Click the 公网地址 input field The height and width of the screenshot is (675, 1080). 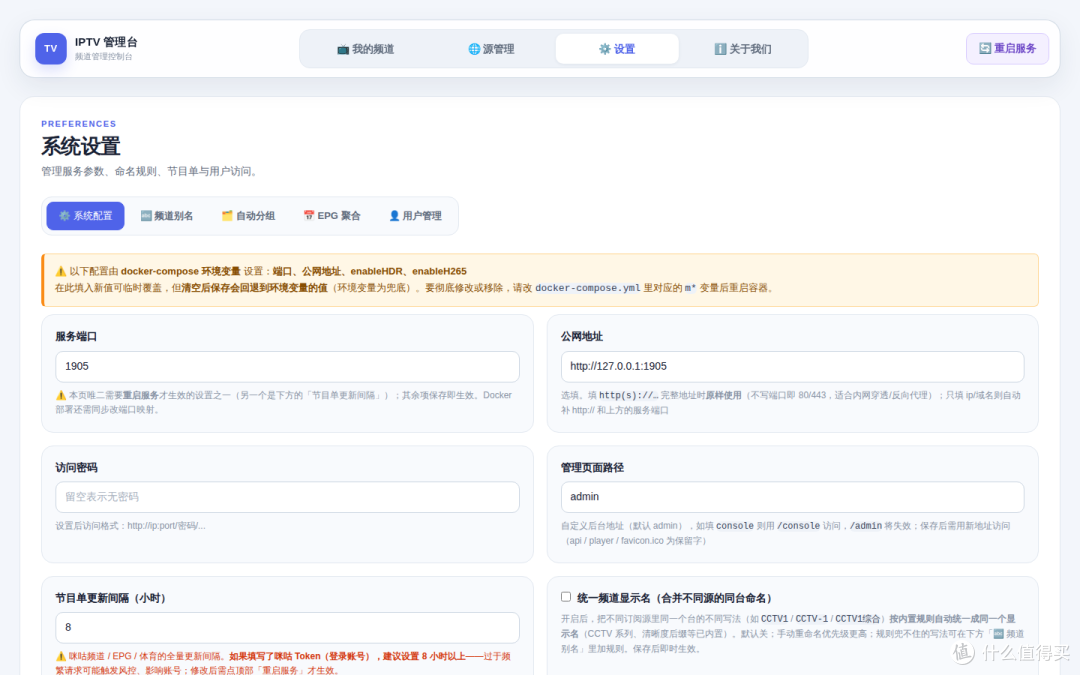point(792,366)
